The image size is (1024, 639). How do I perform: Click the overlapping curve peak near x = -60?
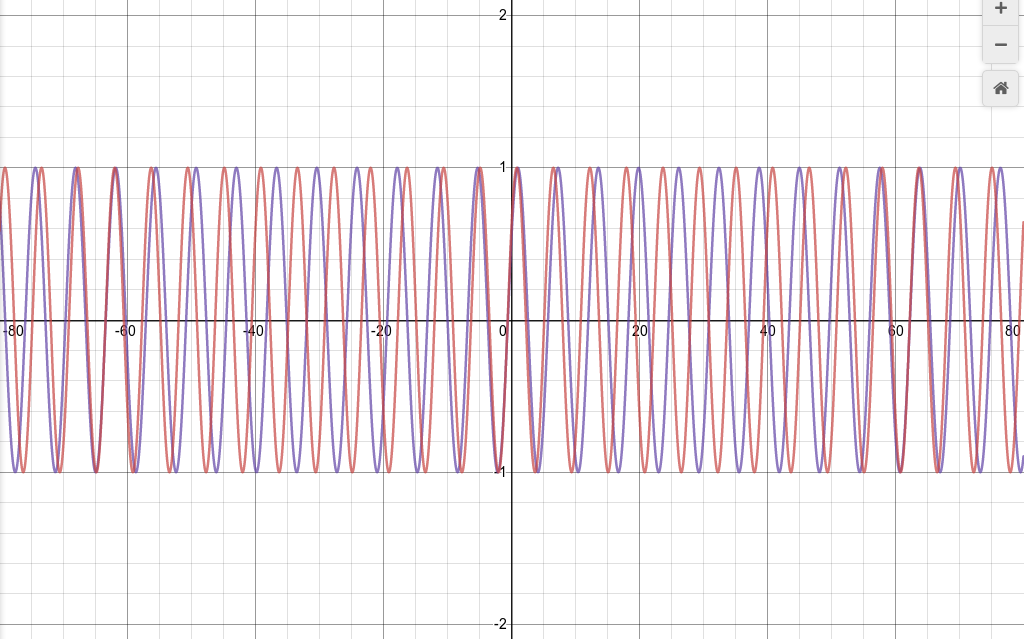[x=115, y=168]
